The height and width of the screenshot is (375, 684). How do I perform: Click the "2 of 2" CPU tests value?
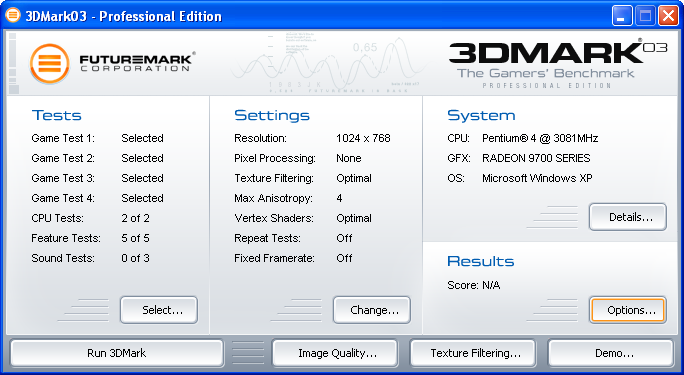tap(136, 218)
